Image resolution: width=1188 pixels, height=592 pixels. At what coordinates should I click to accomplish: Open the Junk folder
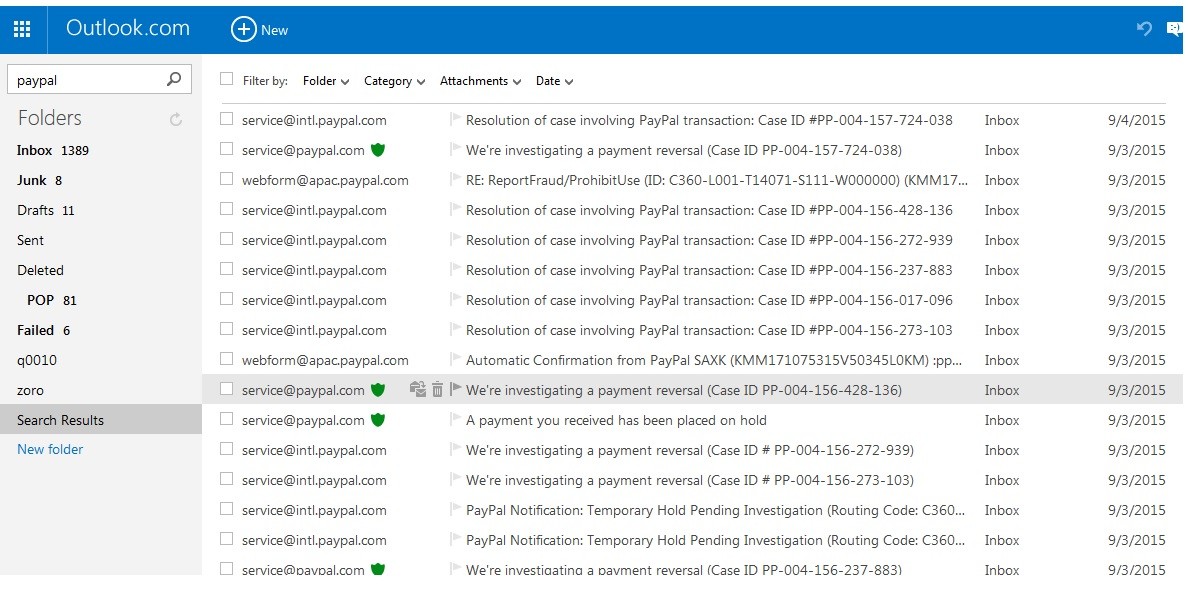click(x=32, y=180)
